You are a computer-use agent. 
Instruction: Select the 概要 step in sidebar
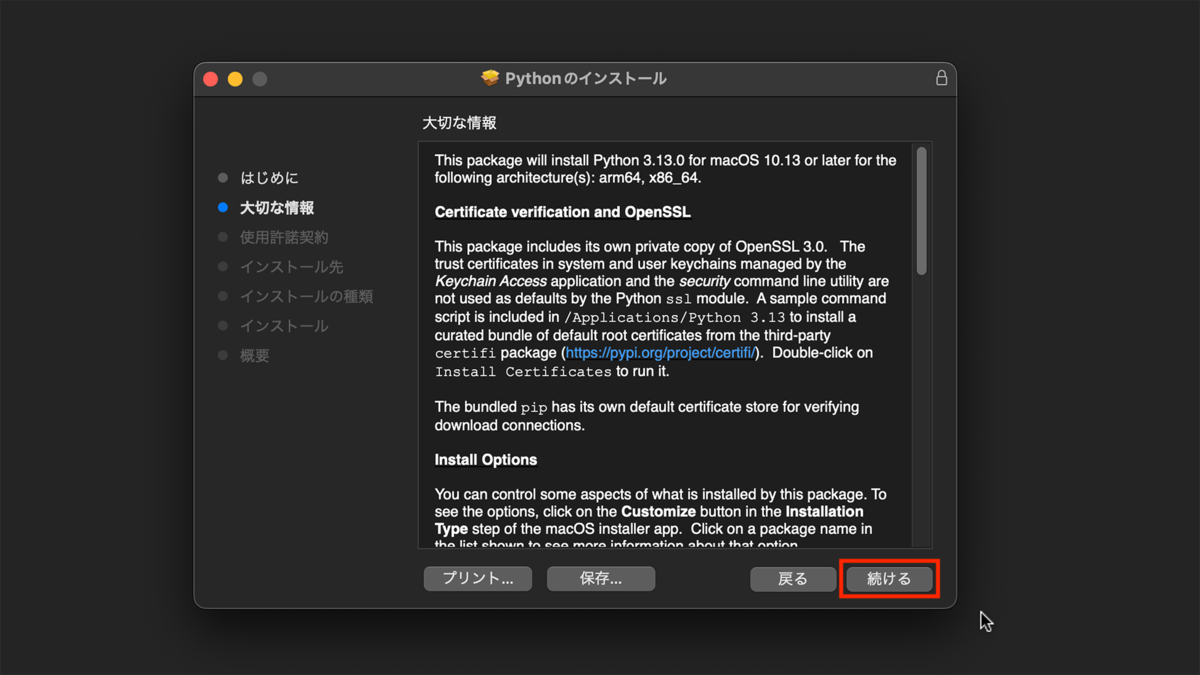255,355
